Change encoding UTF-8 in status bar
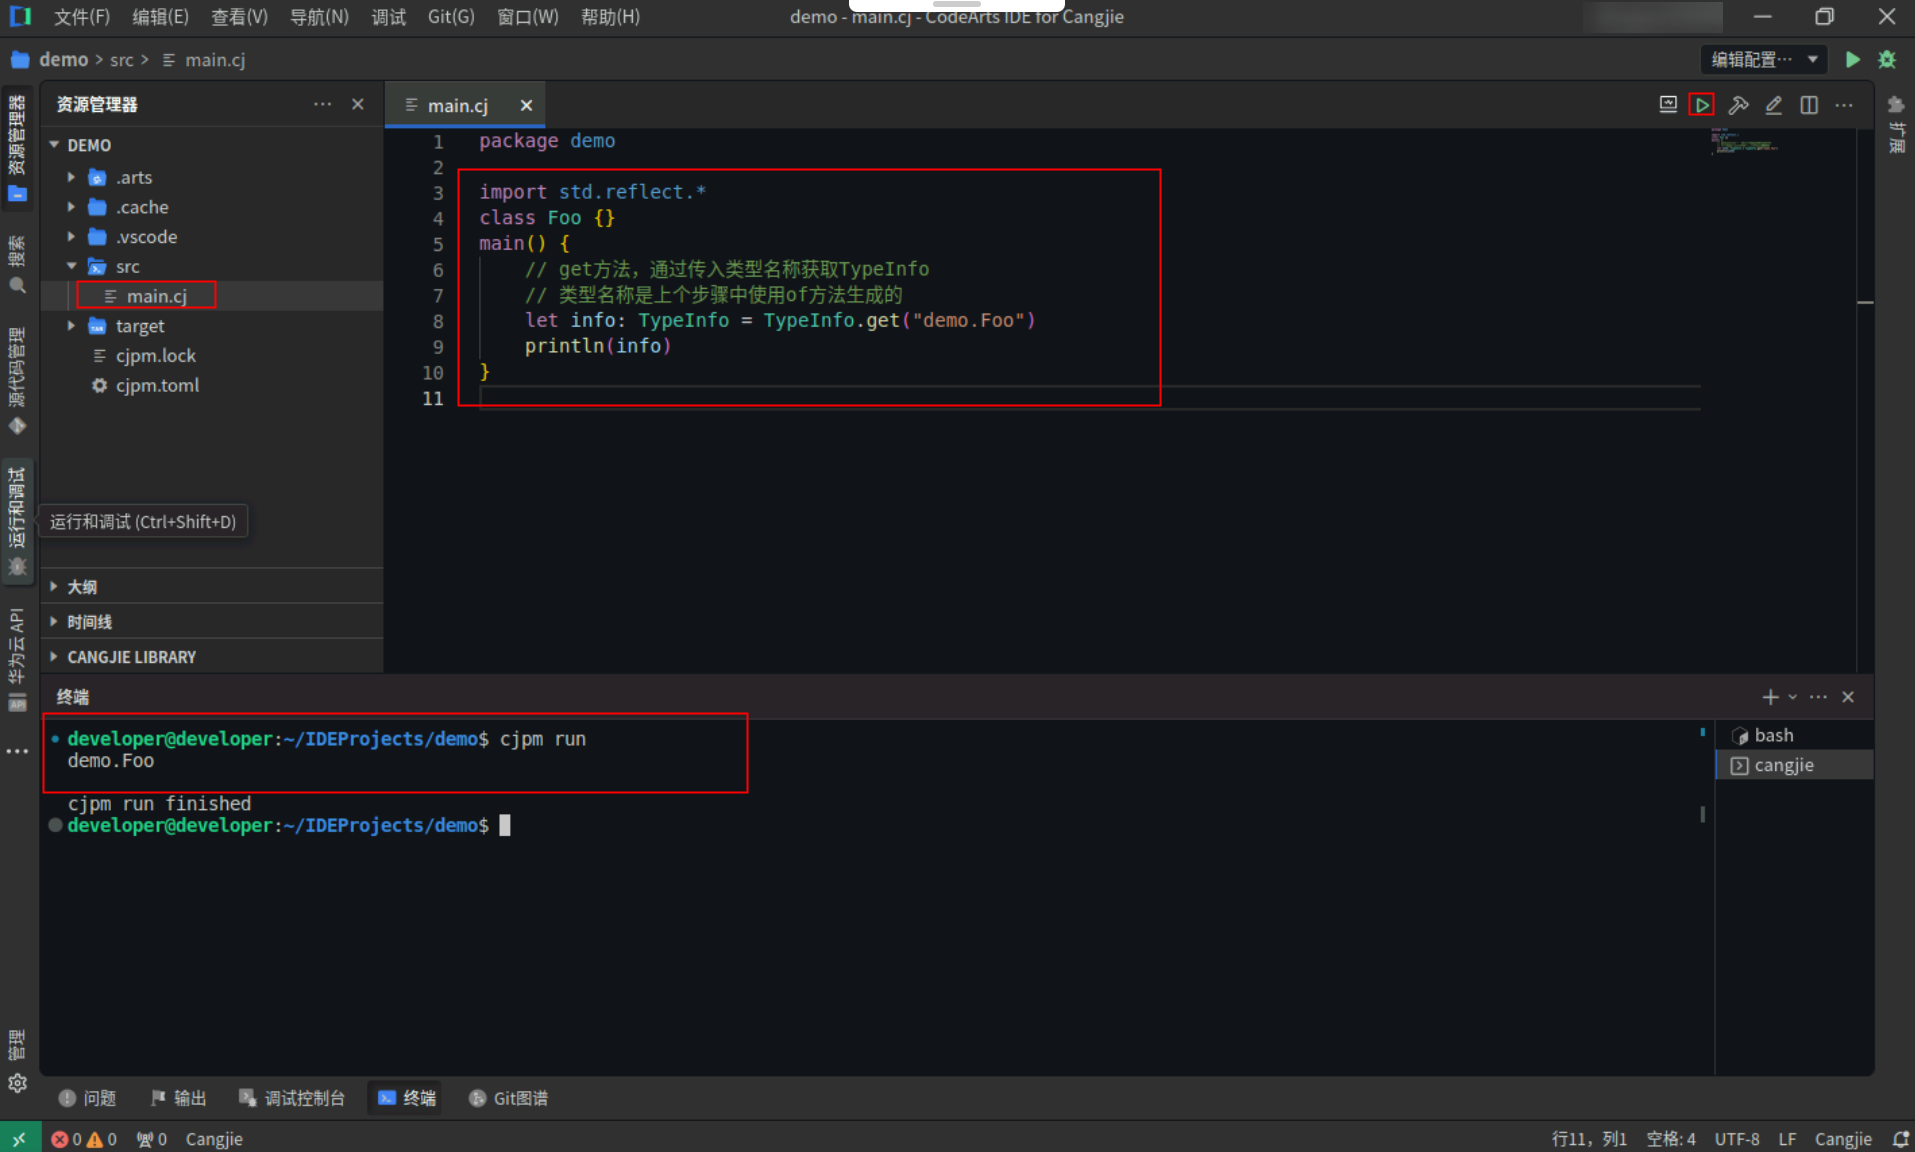Viewport: 1915px width, 1152px height. coord(1737,1139)
